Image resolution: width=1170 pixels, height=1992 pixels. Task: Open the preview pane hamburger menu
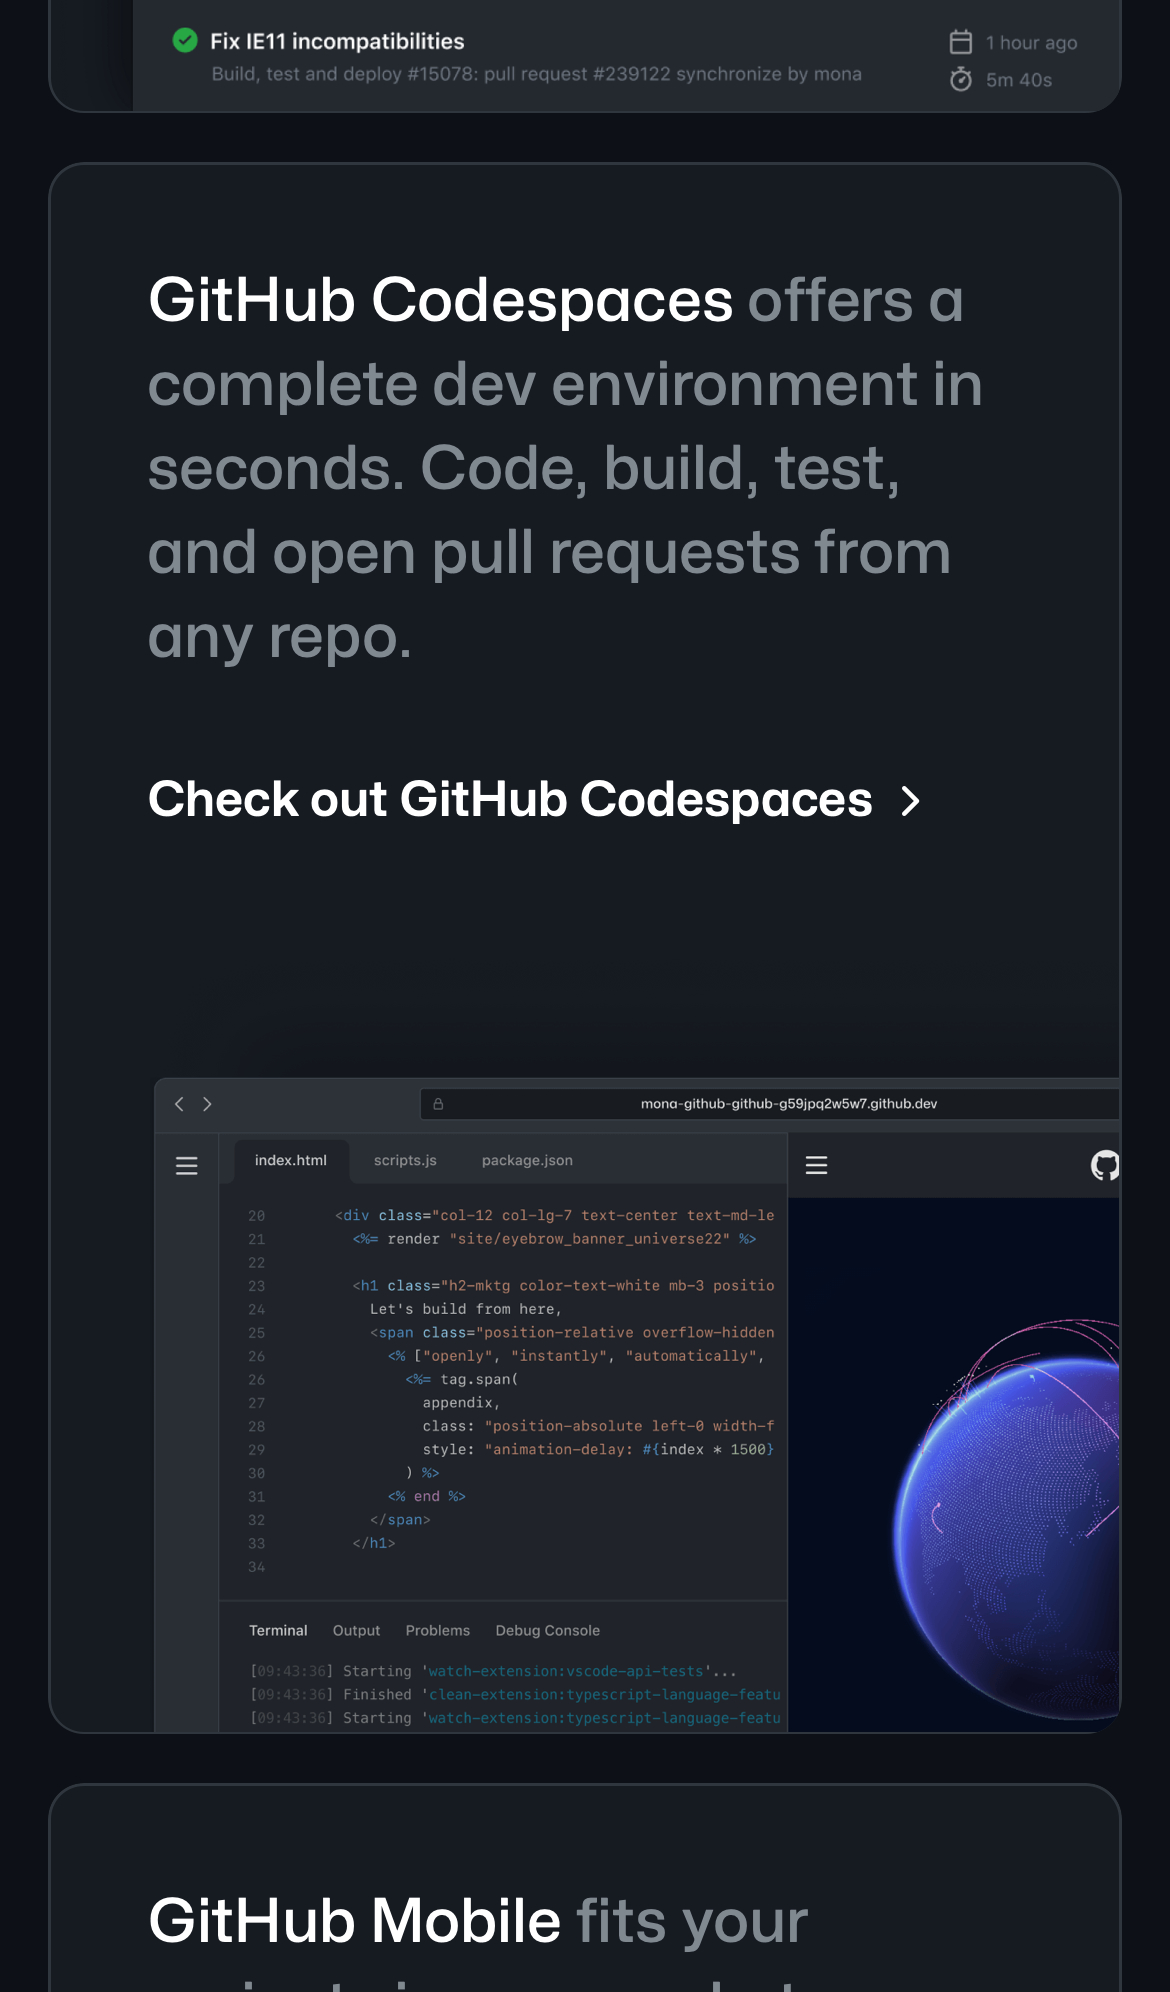click(817, 1165)
